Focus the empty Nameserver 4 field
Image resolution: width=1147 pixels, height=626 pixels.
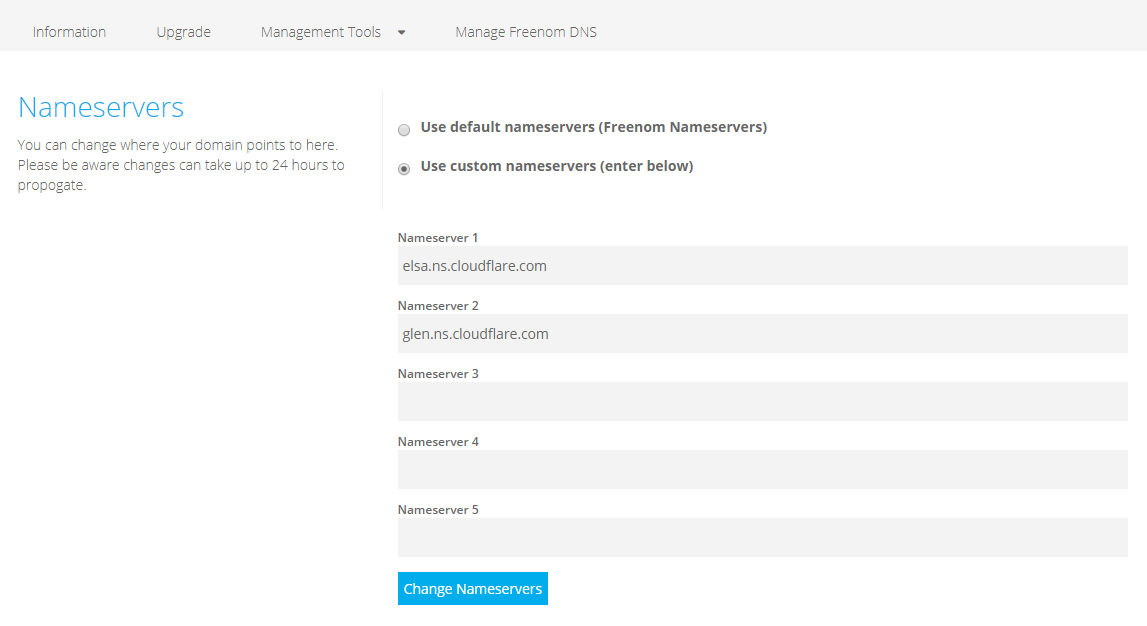pyautogui.click(x=762, y=470)
